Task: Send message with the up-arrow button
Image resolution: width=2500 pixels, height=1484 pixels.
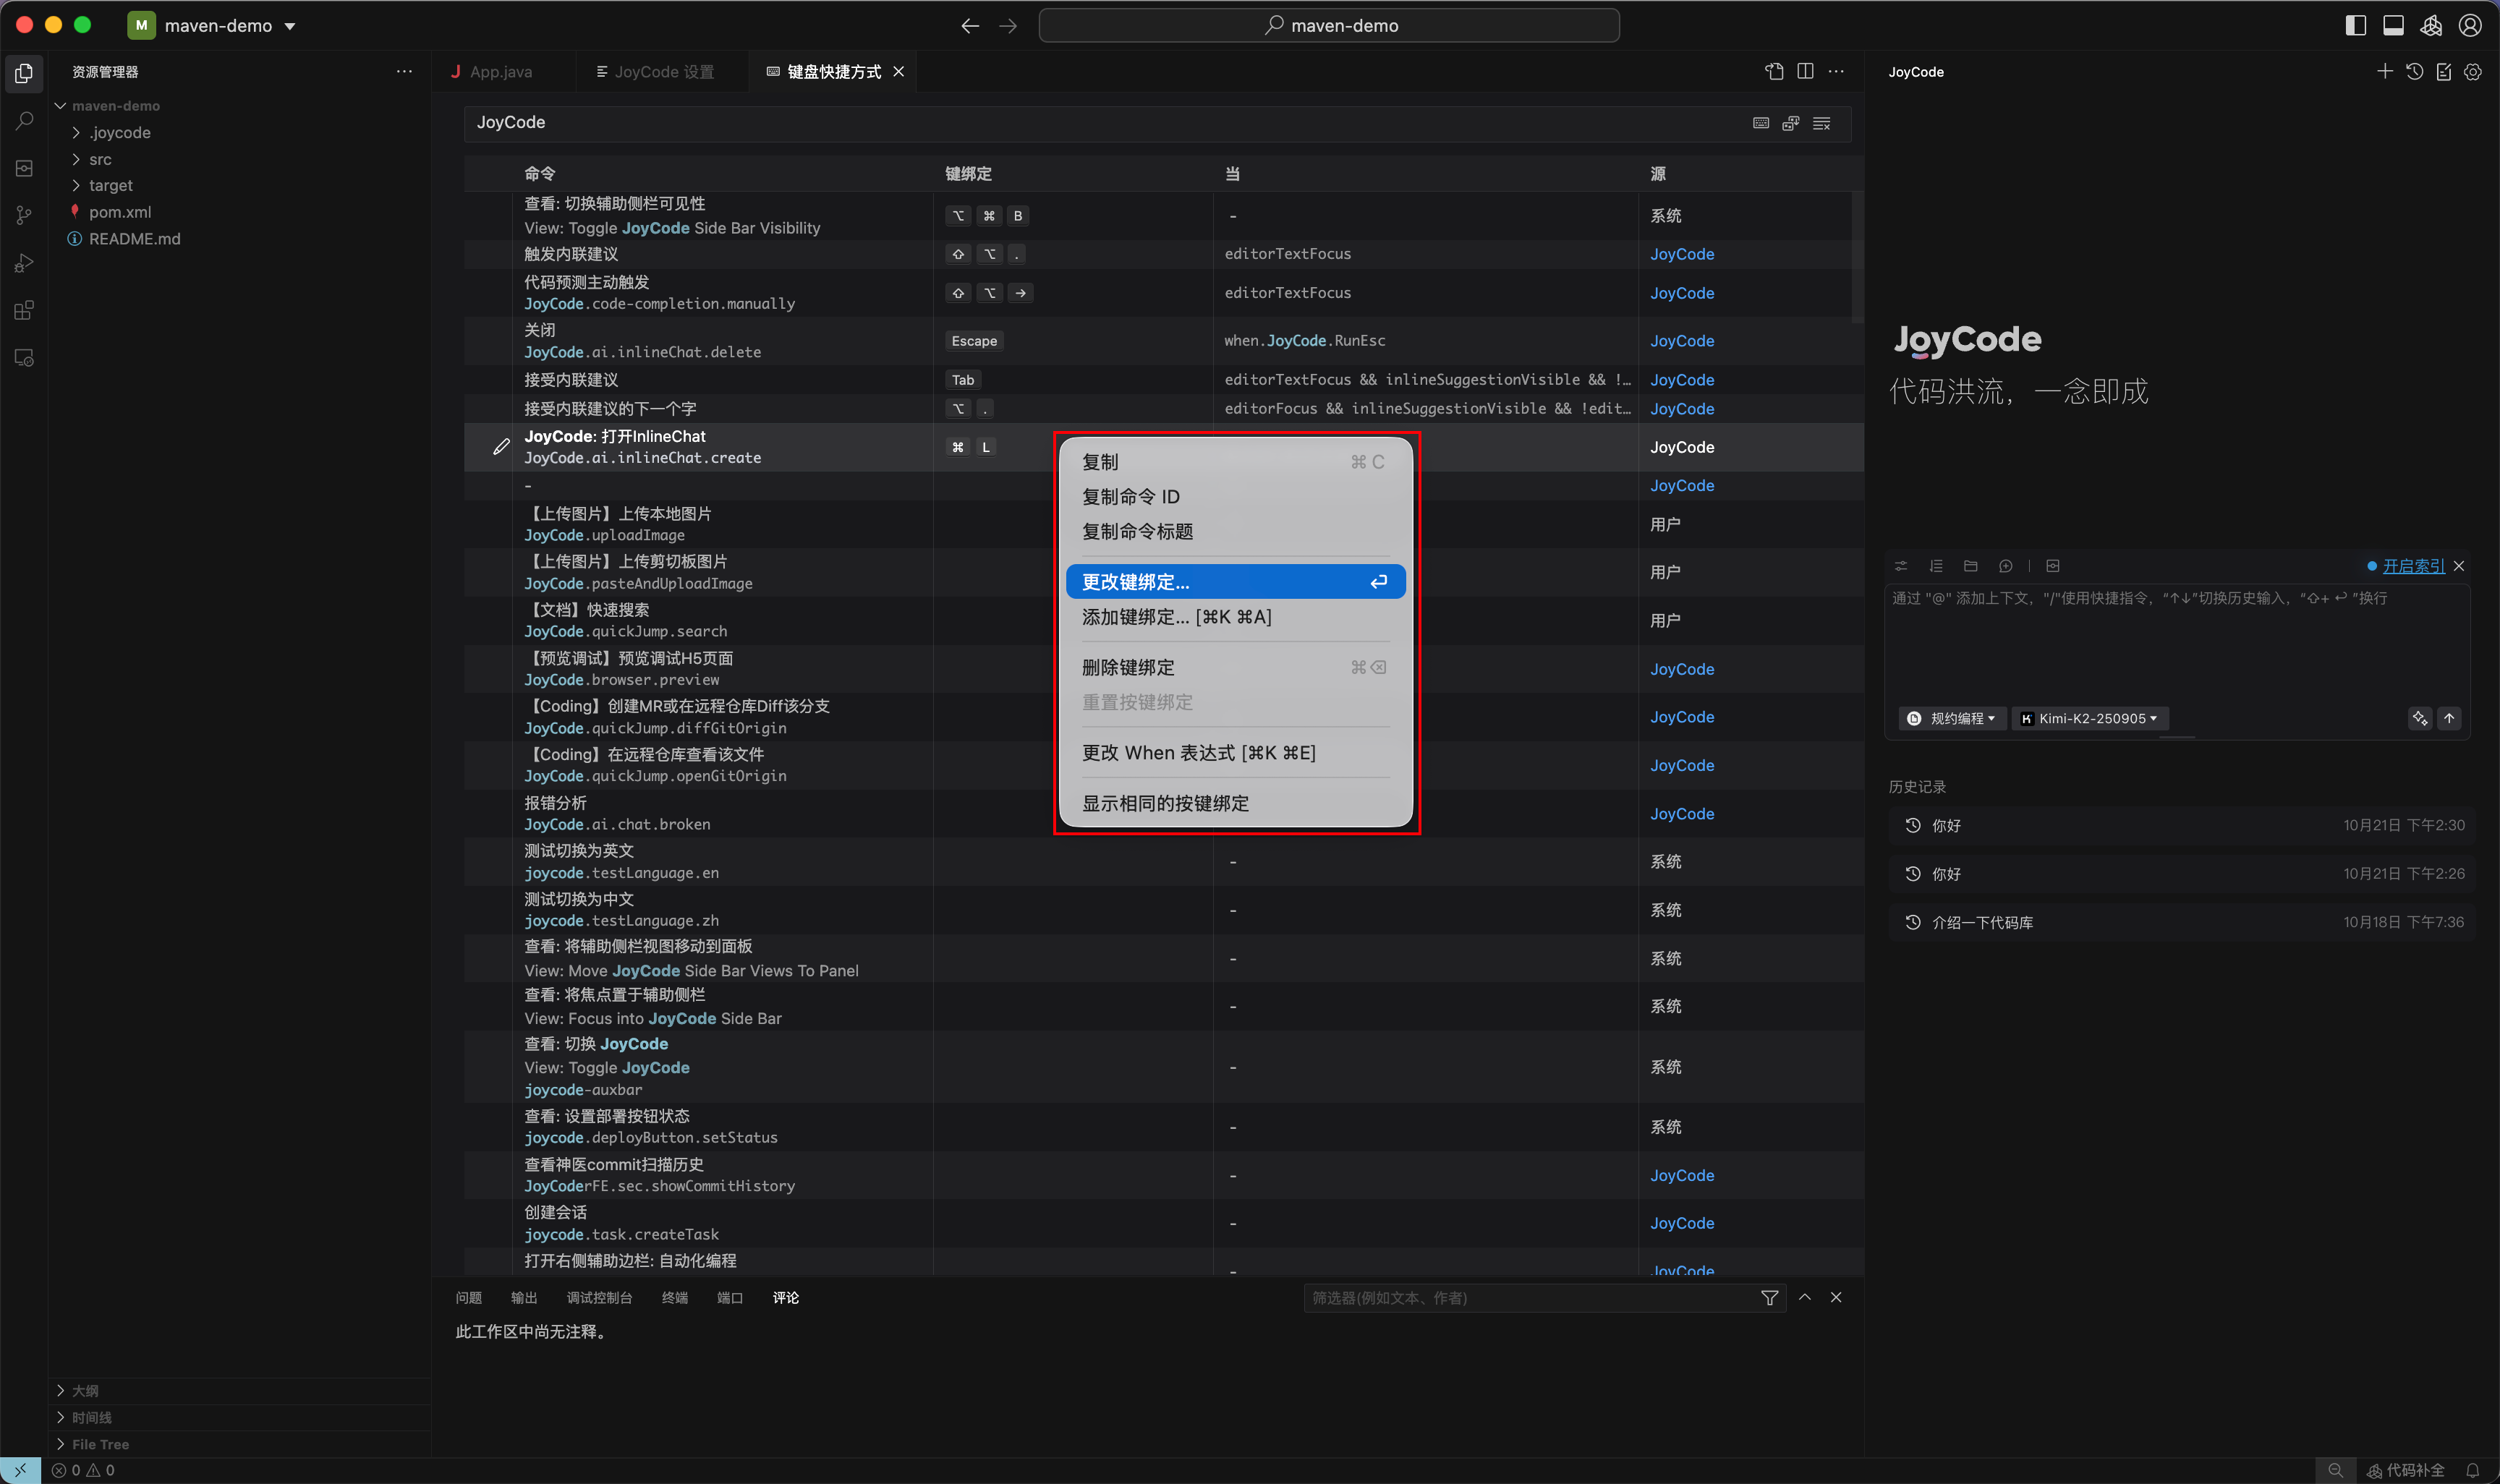Action: [x=2449, y=718]
